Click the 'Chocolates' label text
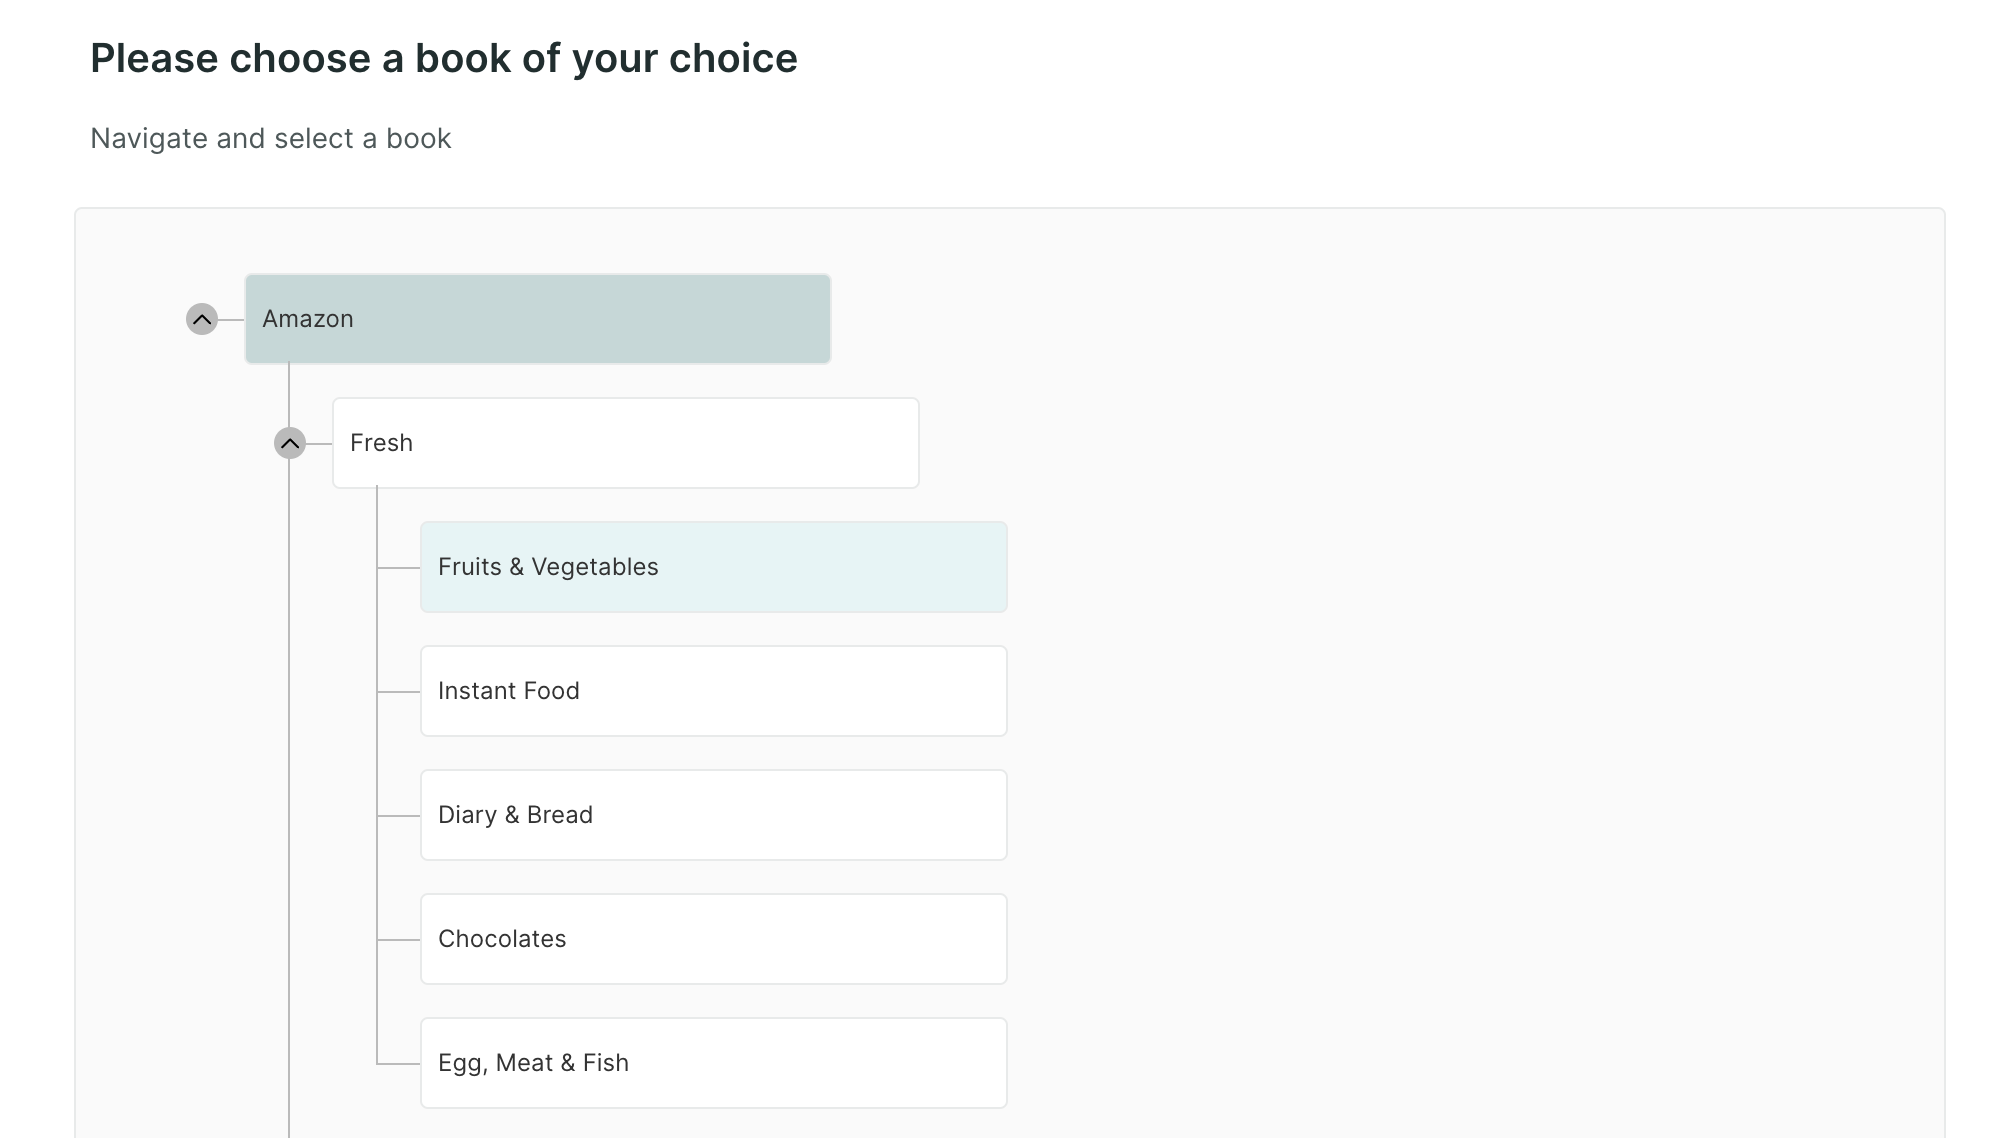The image size is (2014, 1138). (502, 939)
